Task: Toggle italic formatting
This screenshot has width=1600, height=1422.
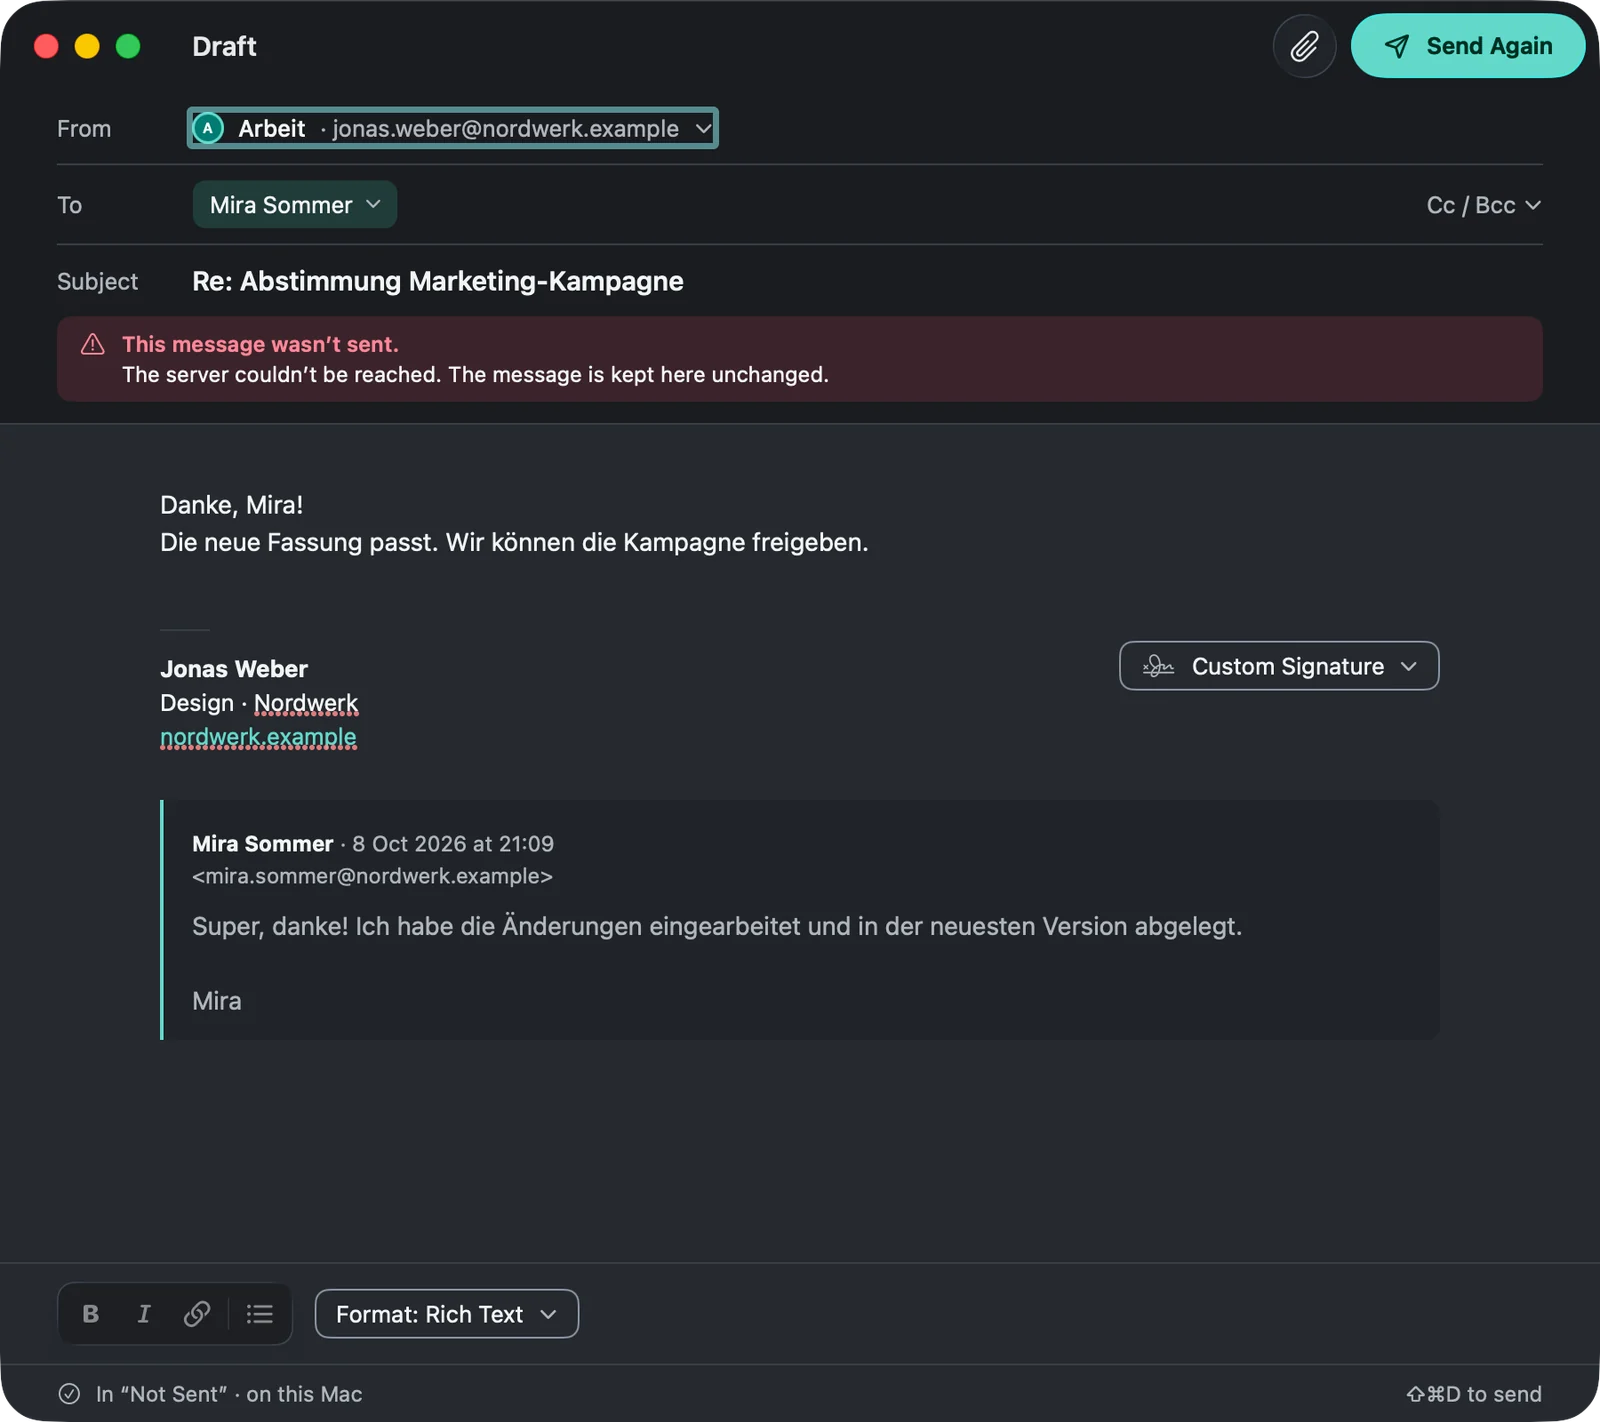Action: tap(144, 1314)
